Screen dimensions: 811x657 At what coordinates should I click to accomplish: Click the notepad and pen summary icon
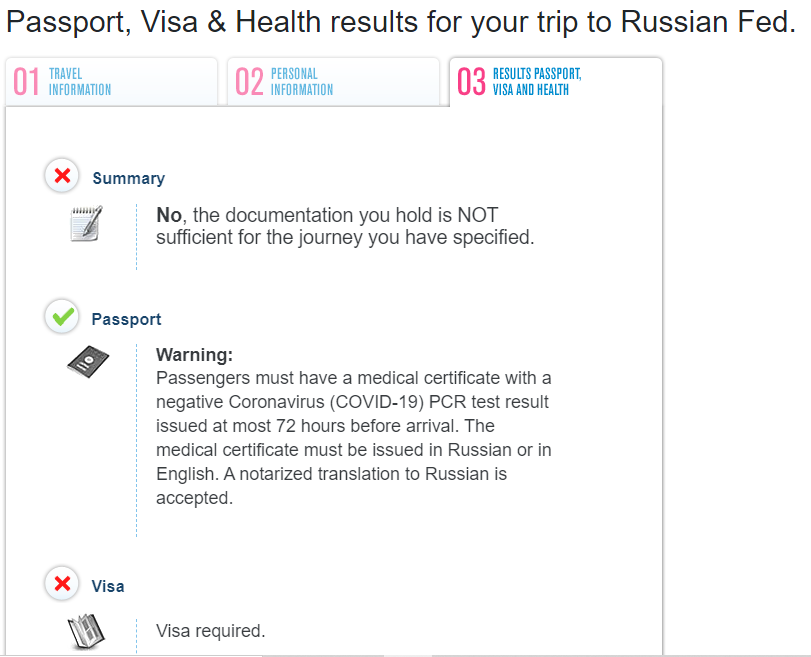[86, 223]
